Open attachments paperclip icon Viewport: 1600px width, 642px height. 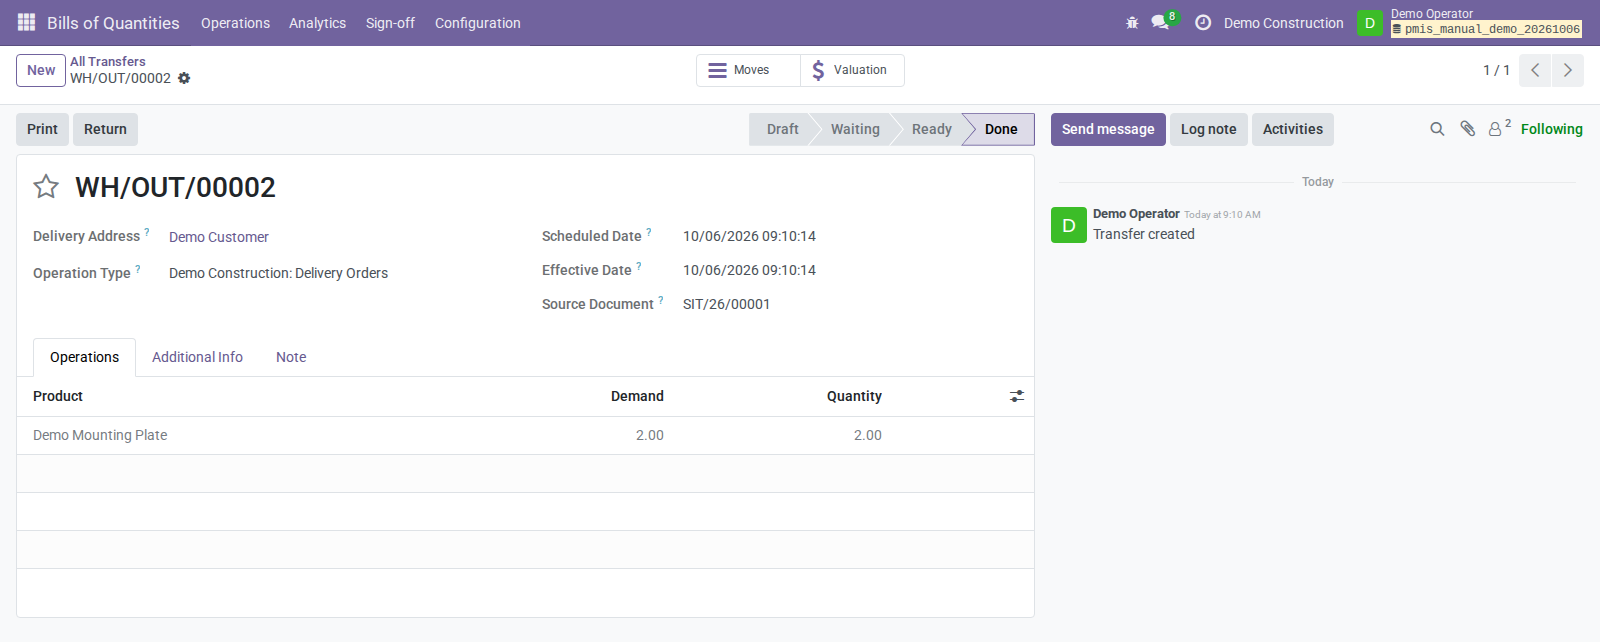1467,129
